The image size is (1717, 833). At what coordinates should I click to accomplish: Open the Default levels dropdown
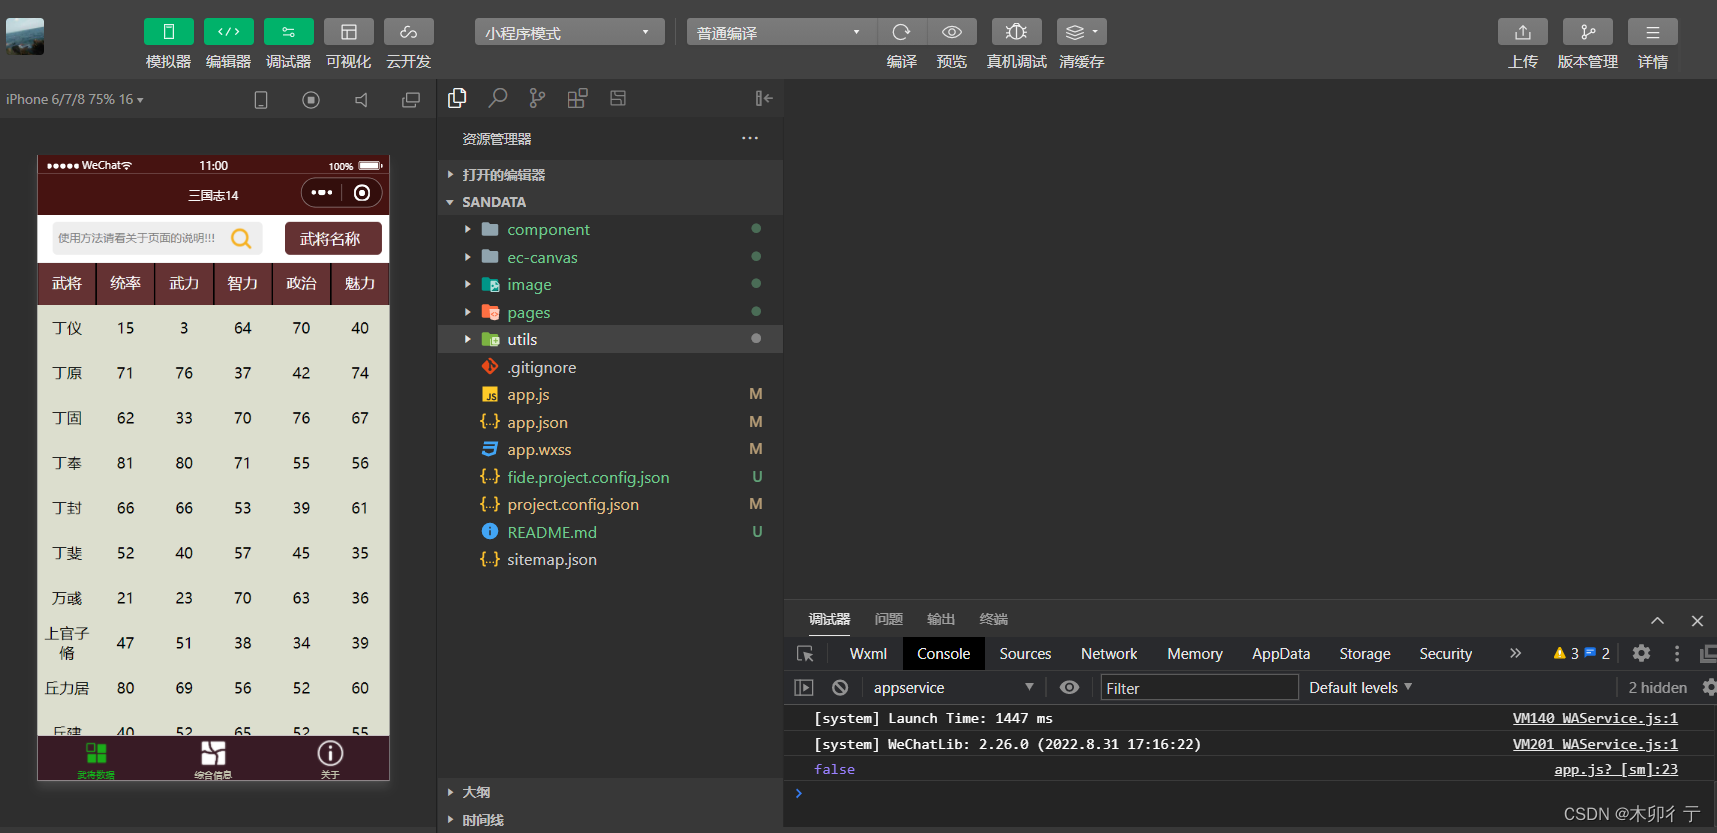(x=1360, y=687)
